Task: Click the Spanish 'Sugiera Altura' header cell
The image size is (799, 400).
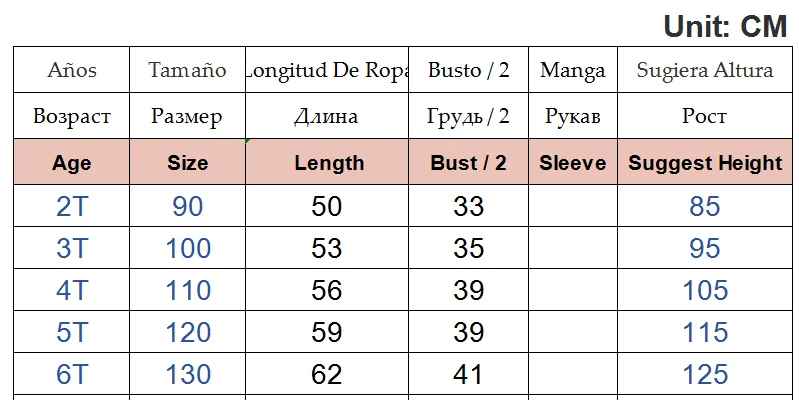Action: click(x=705, y=71)
